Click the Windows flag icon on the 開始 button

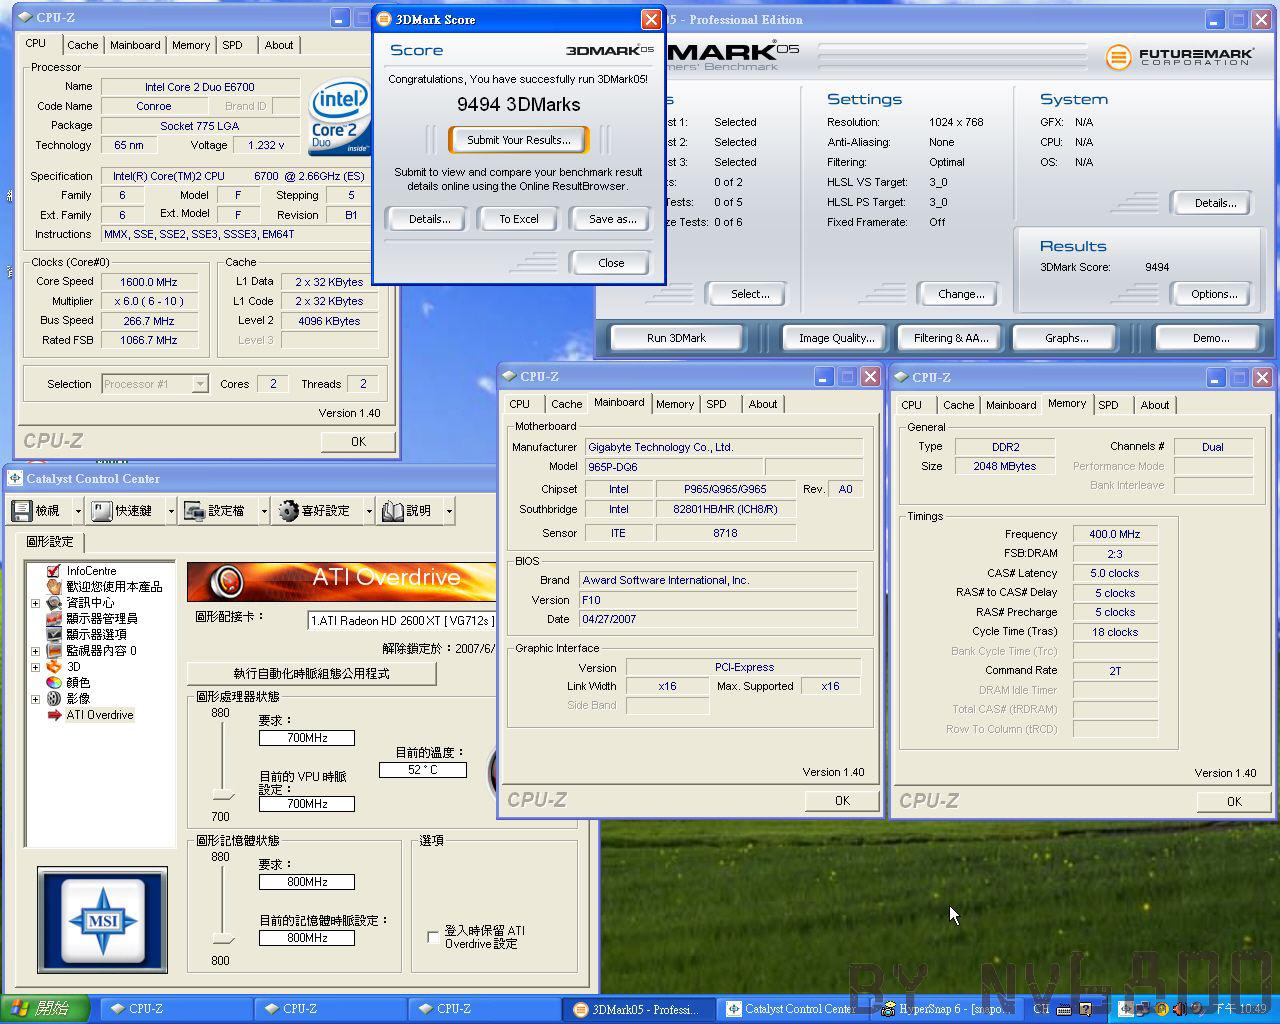click(20, 1009)
